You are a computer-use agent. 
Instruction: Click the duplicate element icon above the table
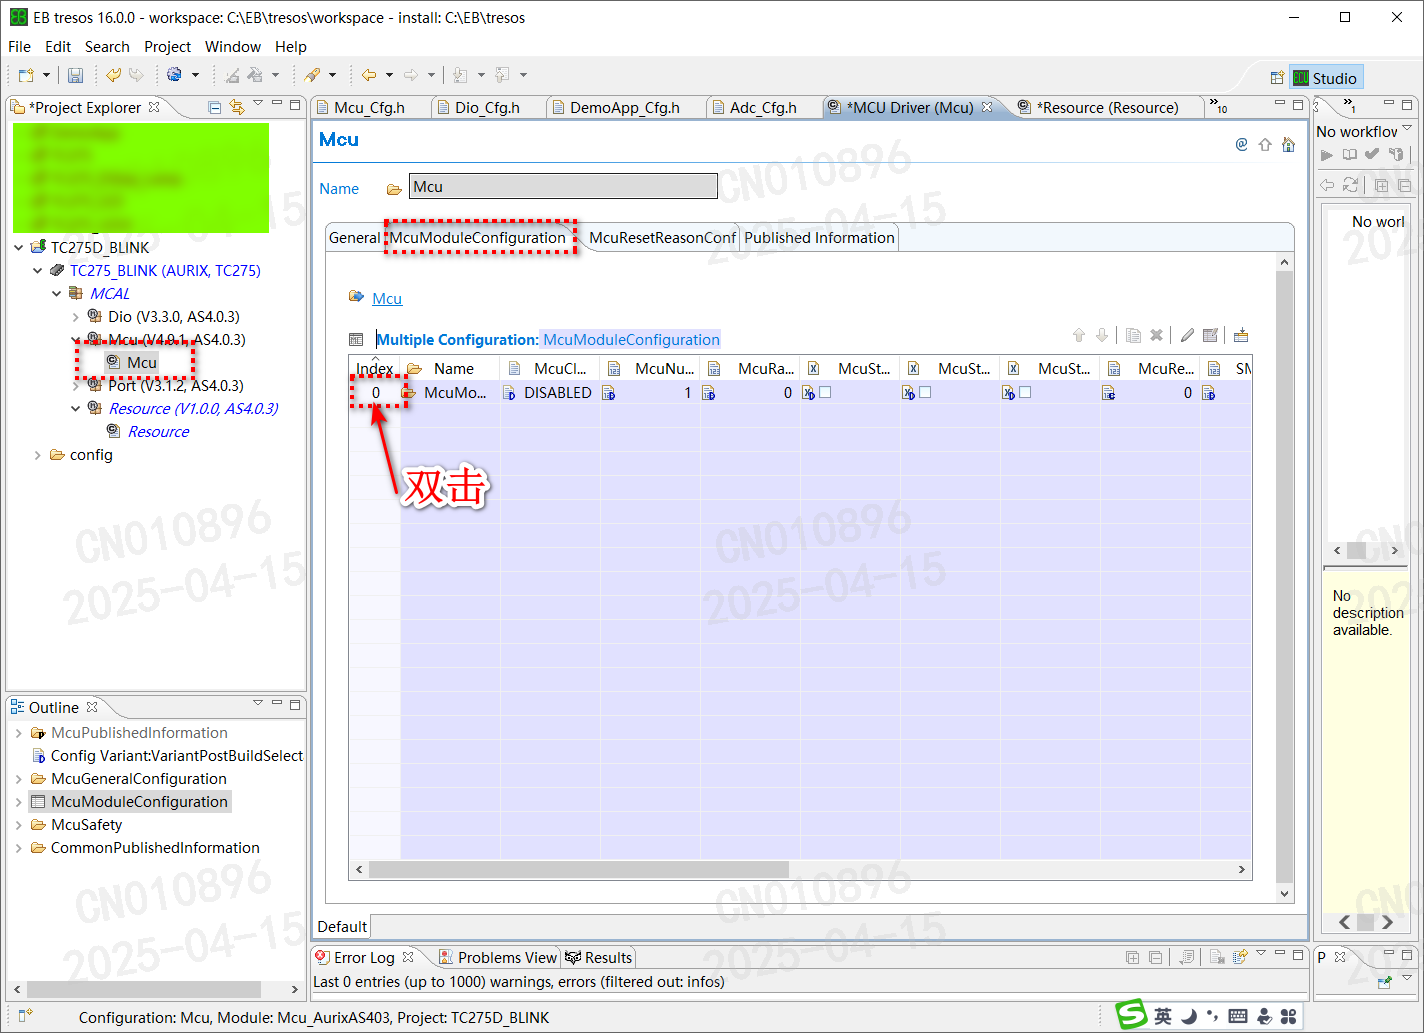pyautogui.click(x=1133, y=336)
